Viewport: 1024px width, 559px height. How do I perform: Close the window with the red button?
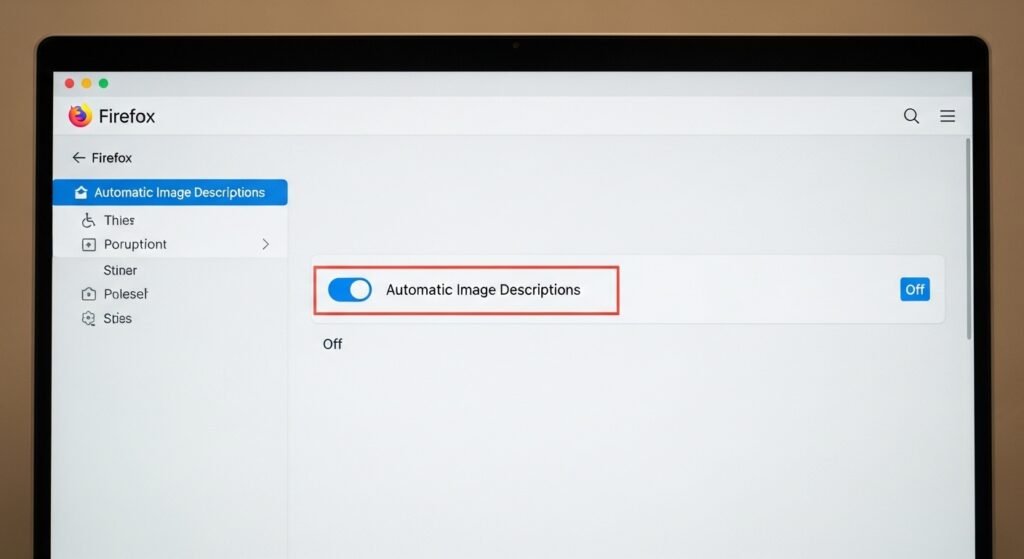click(70, 83)
